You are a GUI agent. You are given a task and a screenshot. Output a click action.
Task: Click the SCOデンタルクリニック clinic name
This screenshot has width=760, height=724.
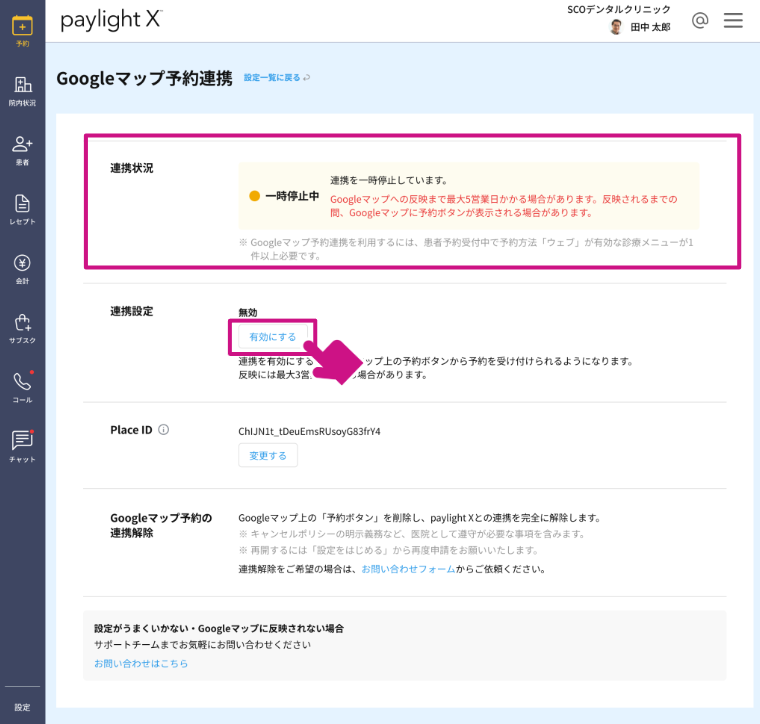coord(618,9)
